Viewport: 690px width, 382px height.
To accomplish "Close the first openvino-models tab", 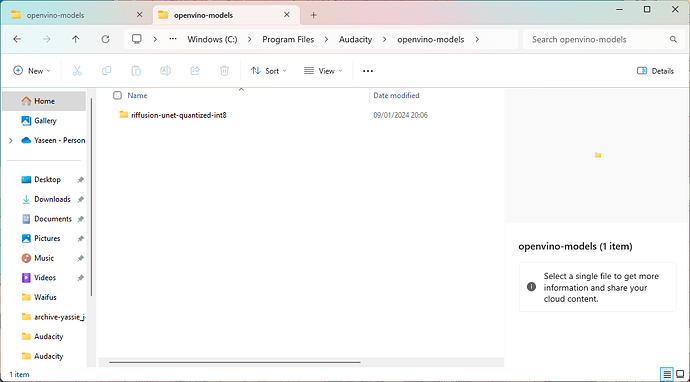I will 139,15.
